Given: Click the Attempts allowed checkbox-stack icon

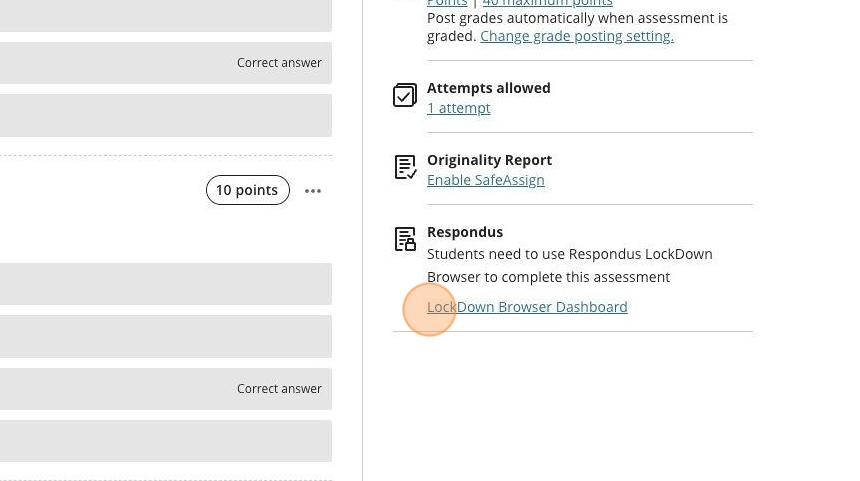Looking at the screenshot, I should tap(405, 95).
